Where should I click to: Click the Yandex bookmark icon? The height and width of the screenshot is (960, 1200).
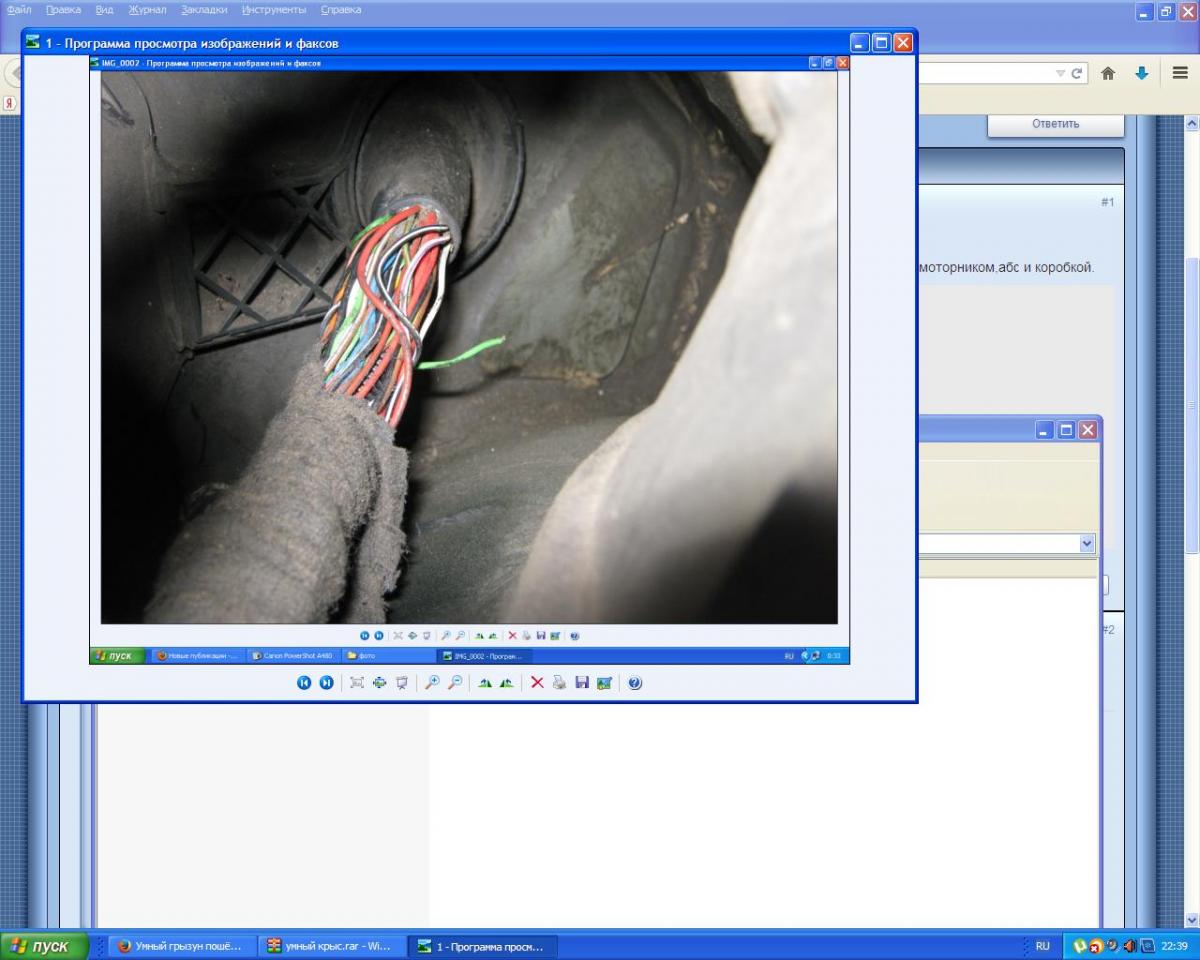10,103
